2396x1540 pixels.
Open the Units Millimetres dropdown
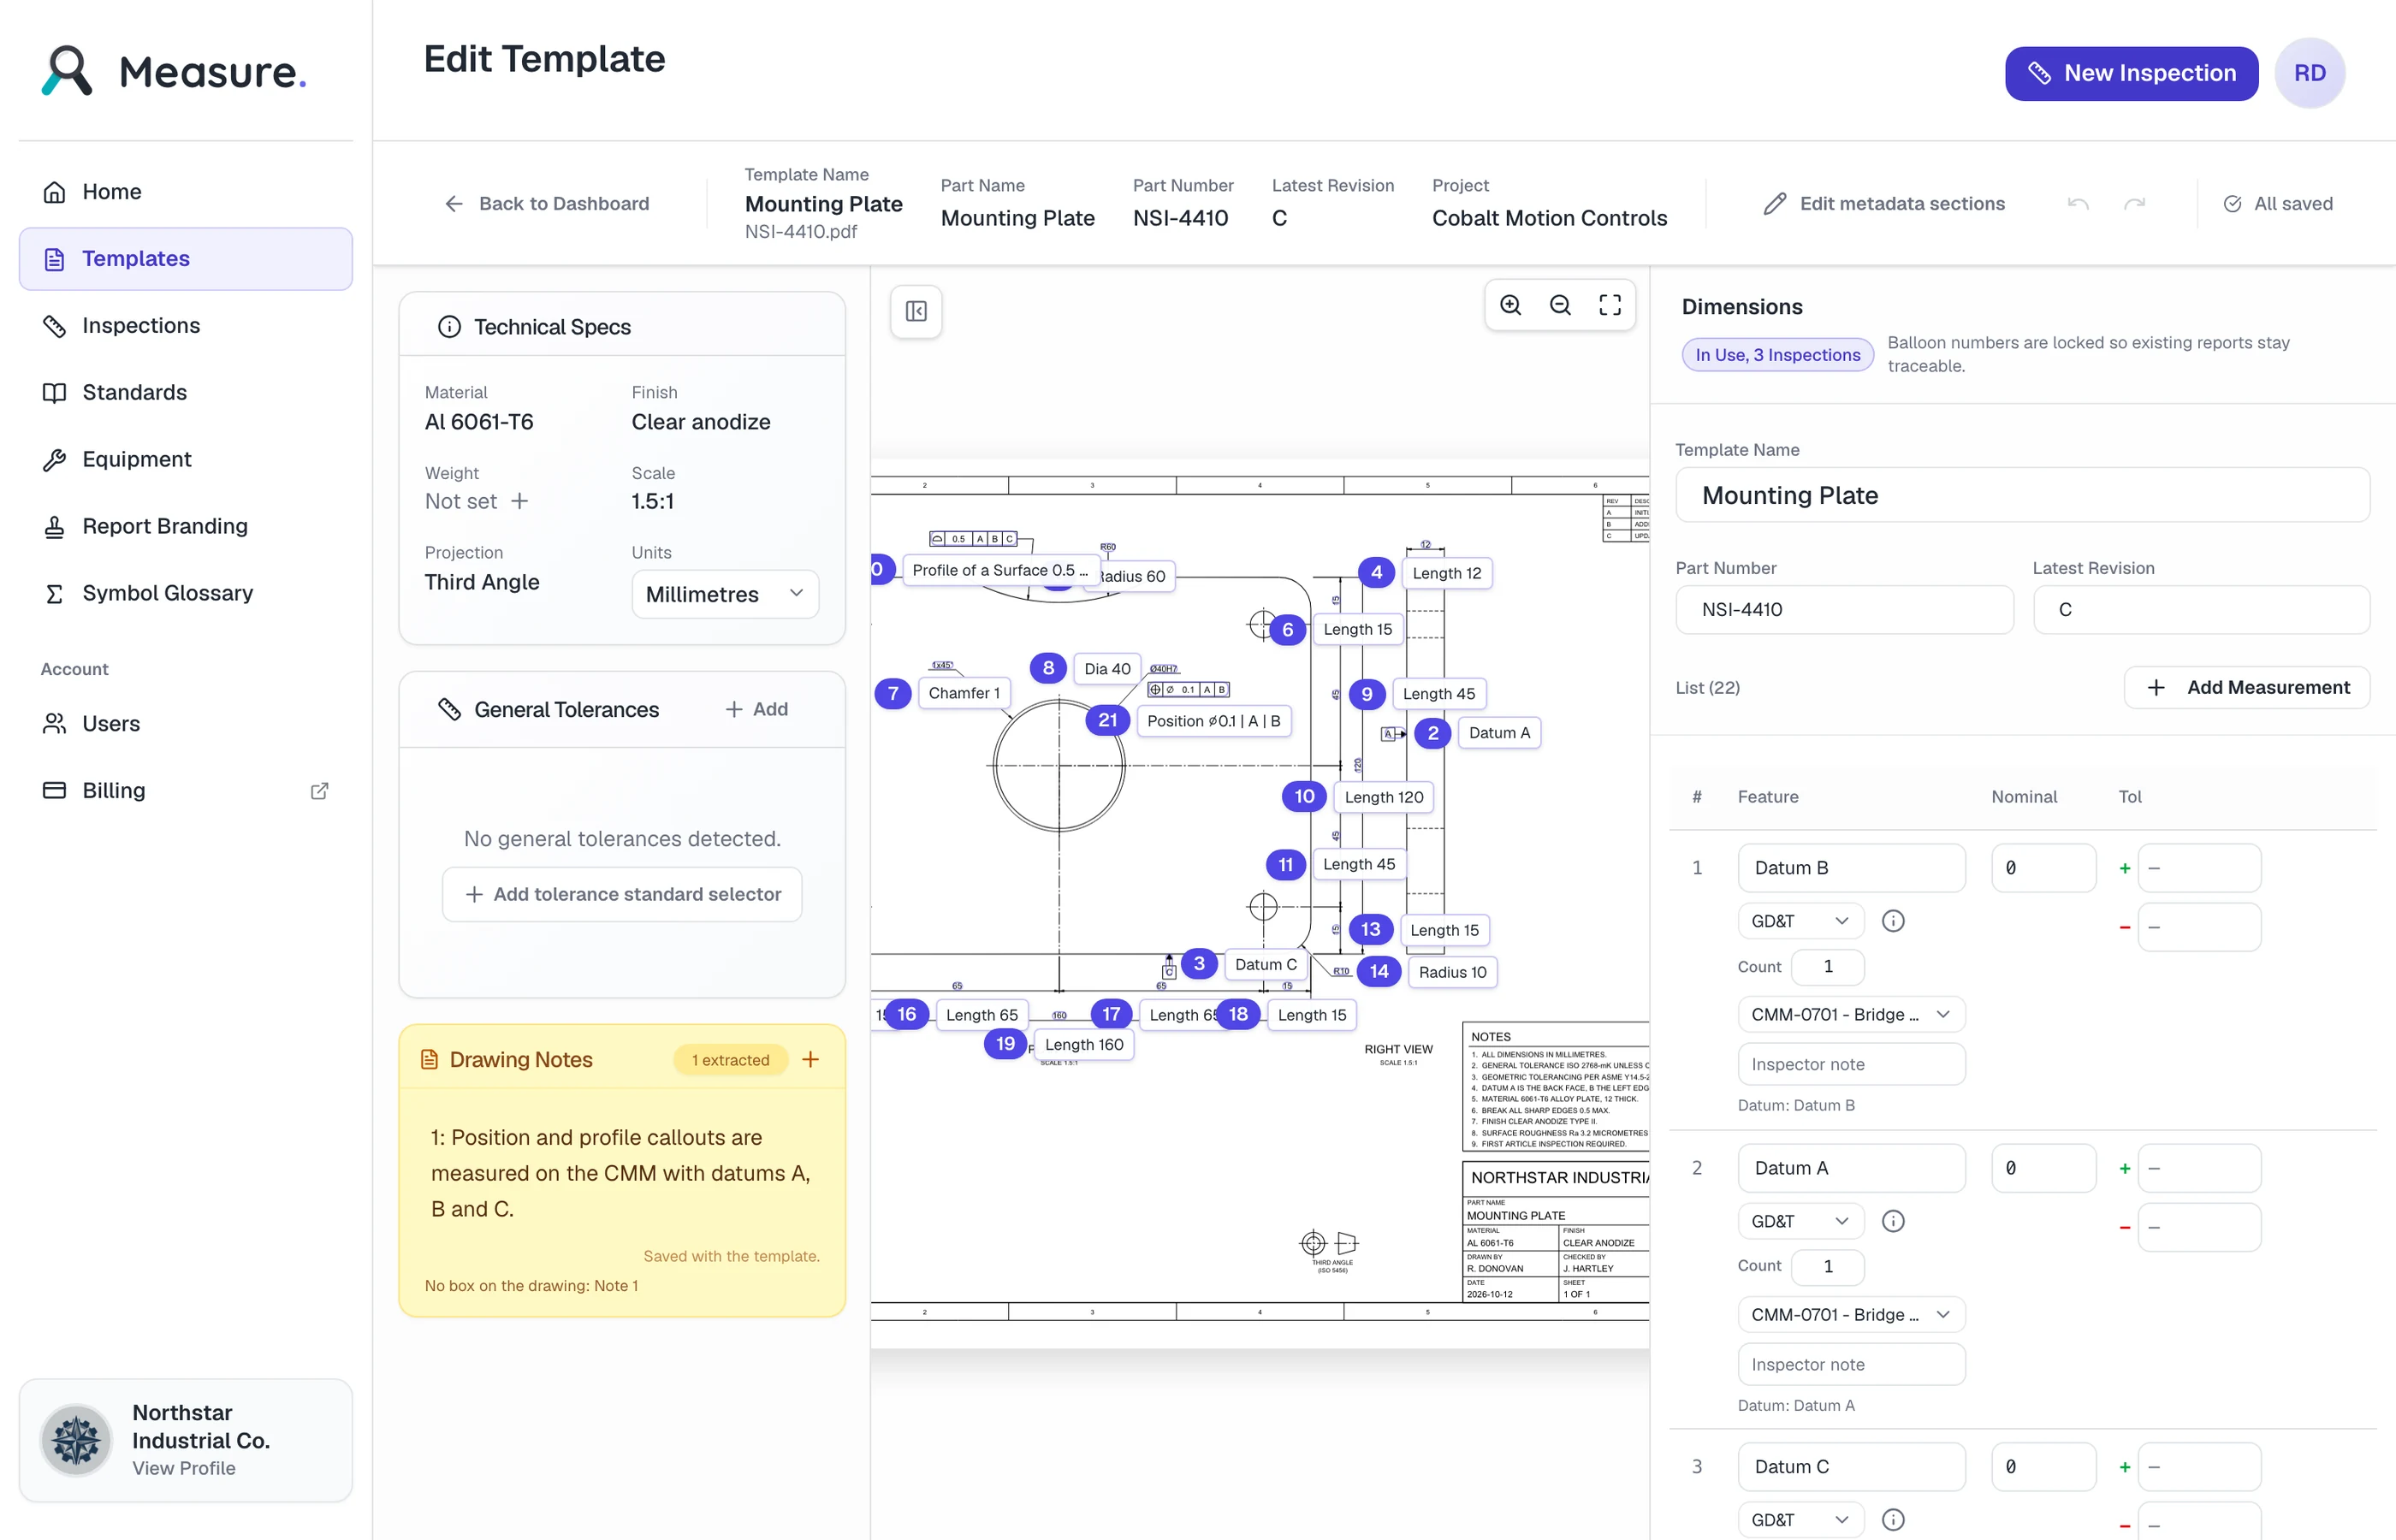pyautogui.click(x=725, y=594)
